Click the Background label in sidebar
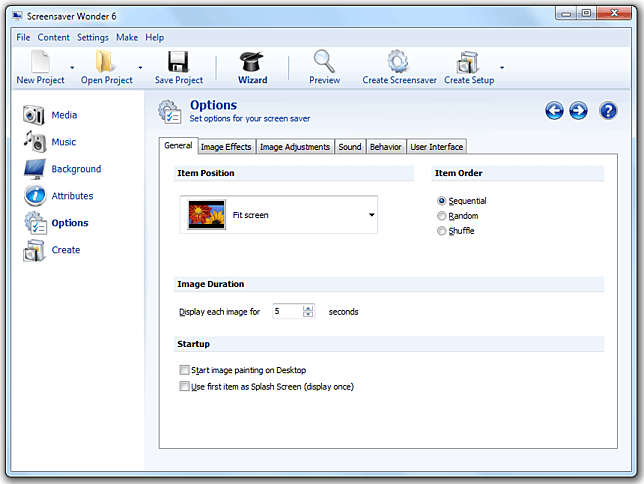644x484 pixels. pyautogui.click(x=76, y=169)
